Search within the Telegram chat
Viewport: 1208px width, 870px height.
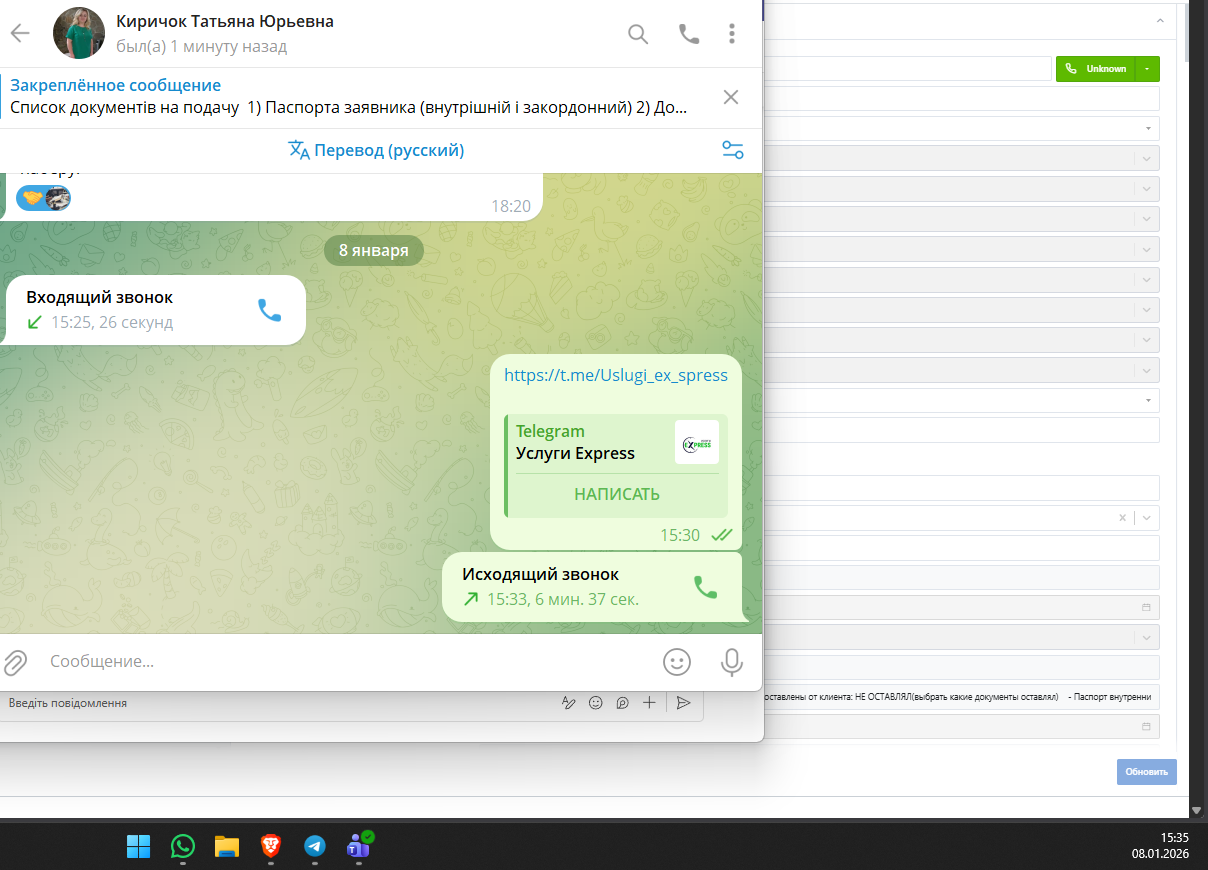click(638, 34)
